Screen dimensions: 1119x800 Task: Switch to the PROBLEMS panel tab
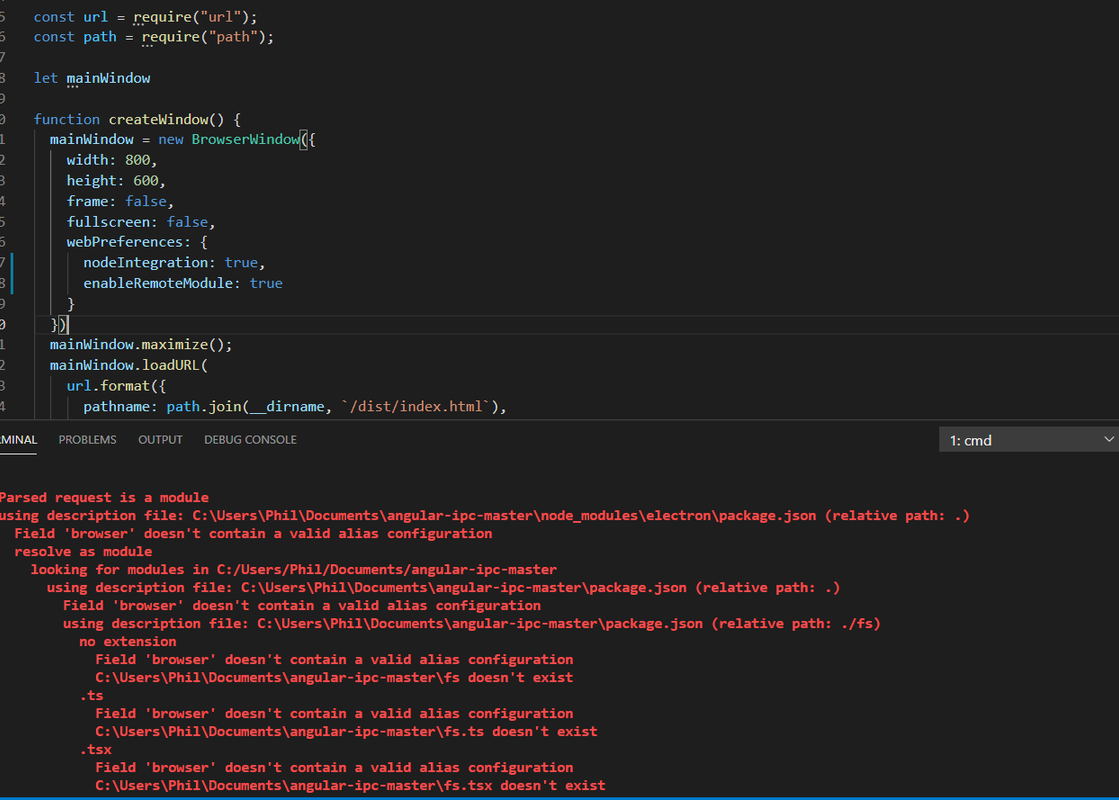coord(87,440)
